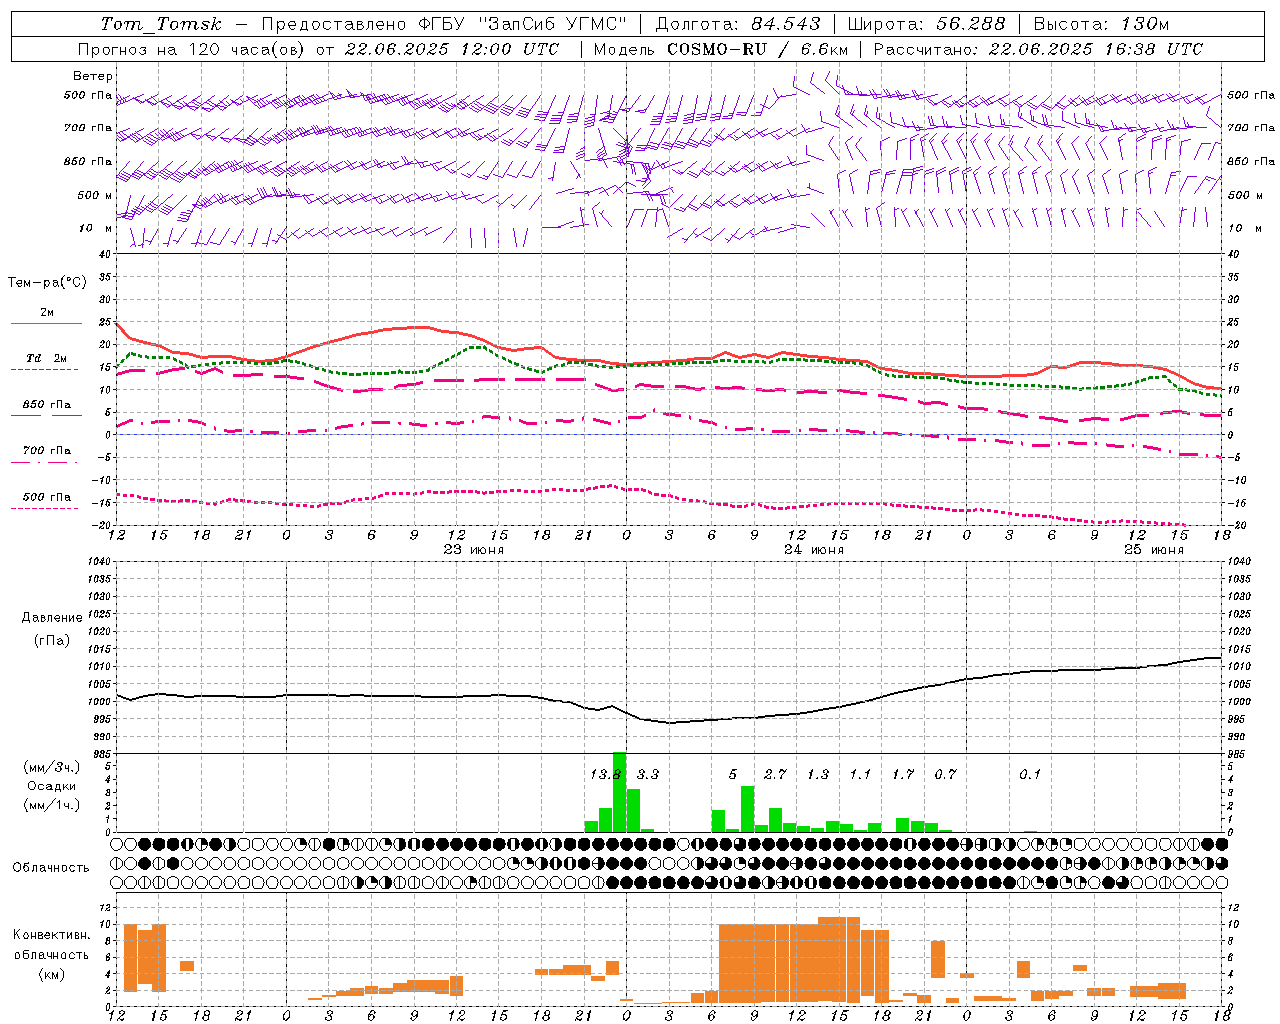The height and width of the screenshot is (1024, 1280).
Task: Click the red 2м temperature legend entry
Action: (x=46, y=313)
